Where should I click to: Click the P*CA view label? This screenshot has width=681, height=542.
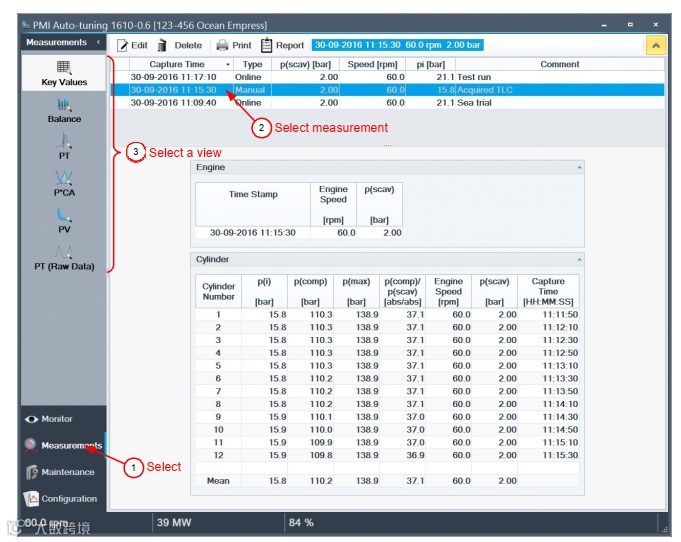tap(64, 193)
